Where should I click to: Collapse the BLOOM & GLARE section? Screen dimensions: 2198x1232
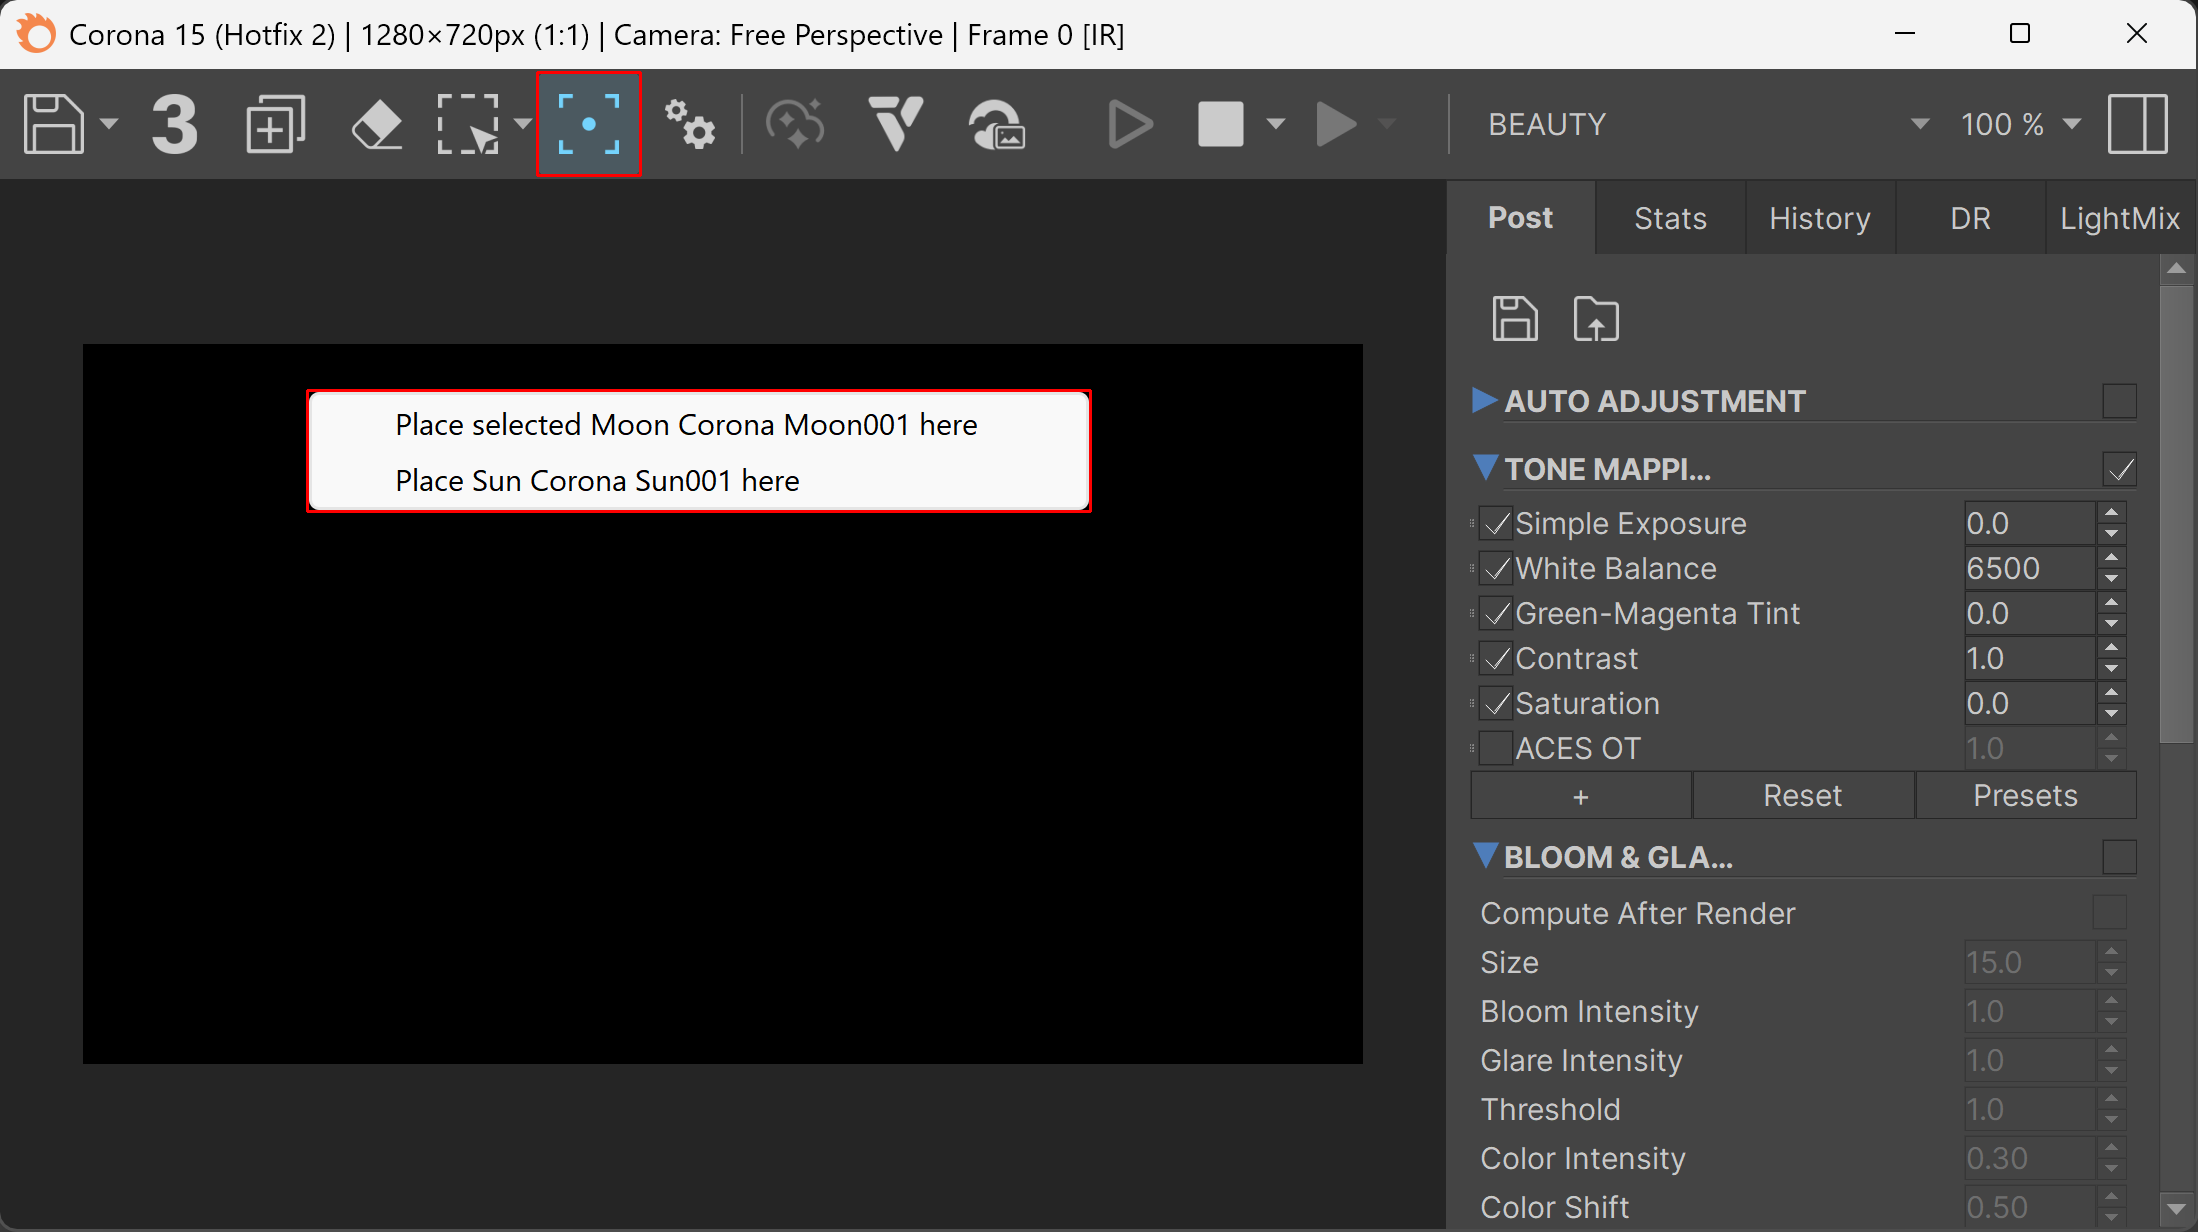pyautogui.click(x=1485, y=856)
